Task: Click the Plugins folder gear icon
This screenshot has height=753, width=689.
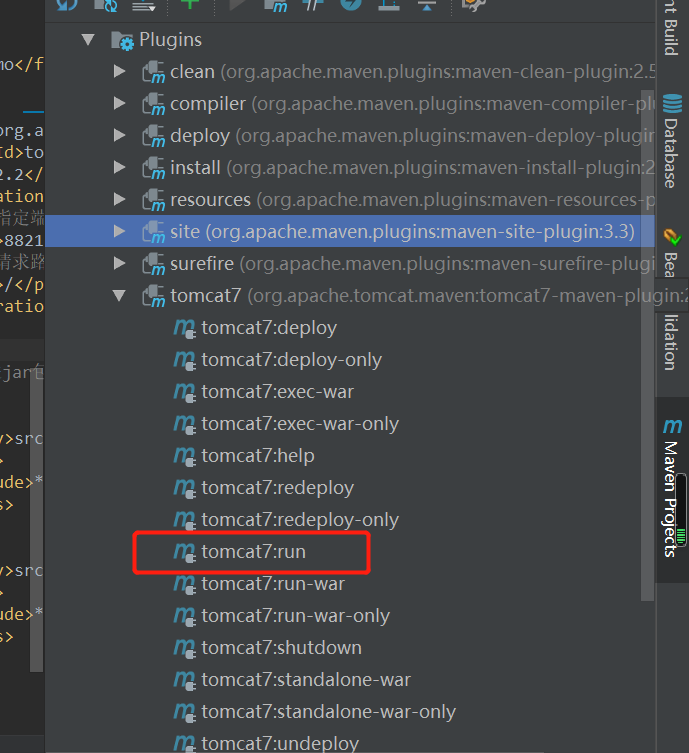Action: click(122, 41)
